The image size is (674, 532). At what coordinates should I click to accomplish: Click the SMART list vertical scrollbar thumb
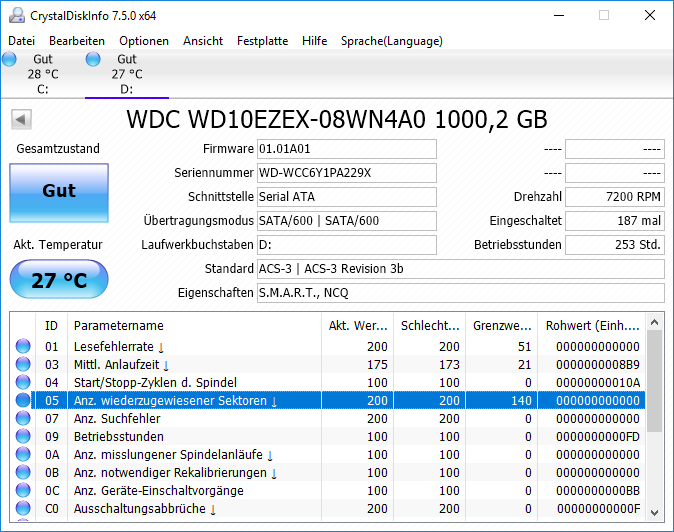click(x=654, y=381)
